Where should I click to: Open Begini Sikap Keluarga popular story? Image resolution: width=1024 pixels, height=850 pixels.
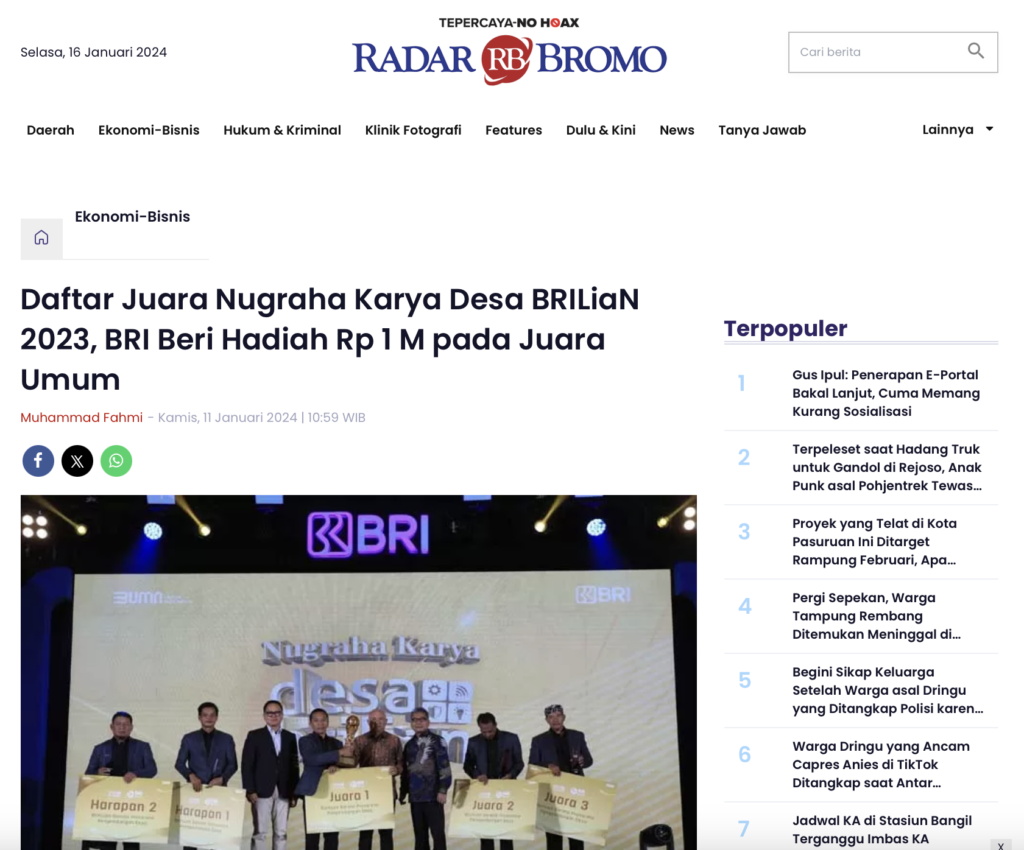pos(888,691)
